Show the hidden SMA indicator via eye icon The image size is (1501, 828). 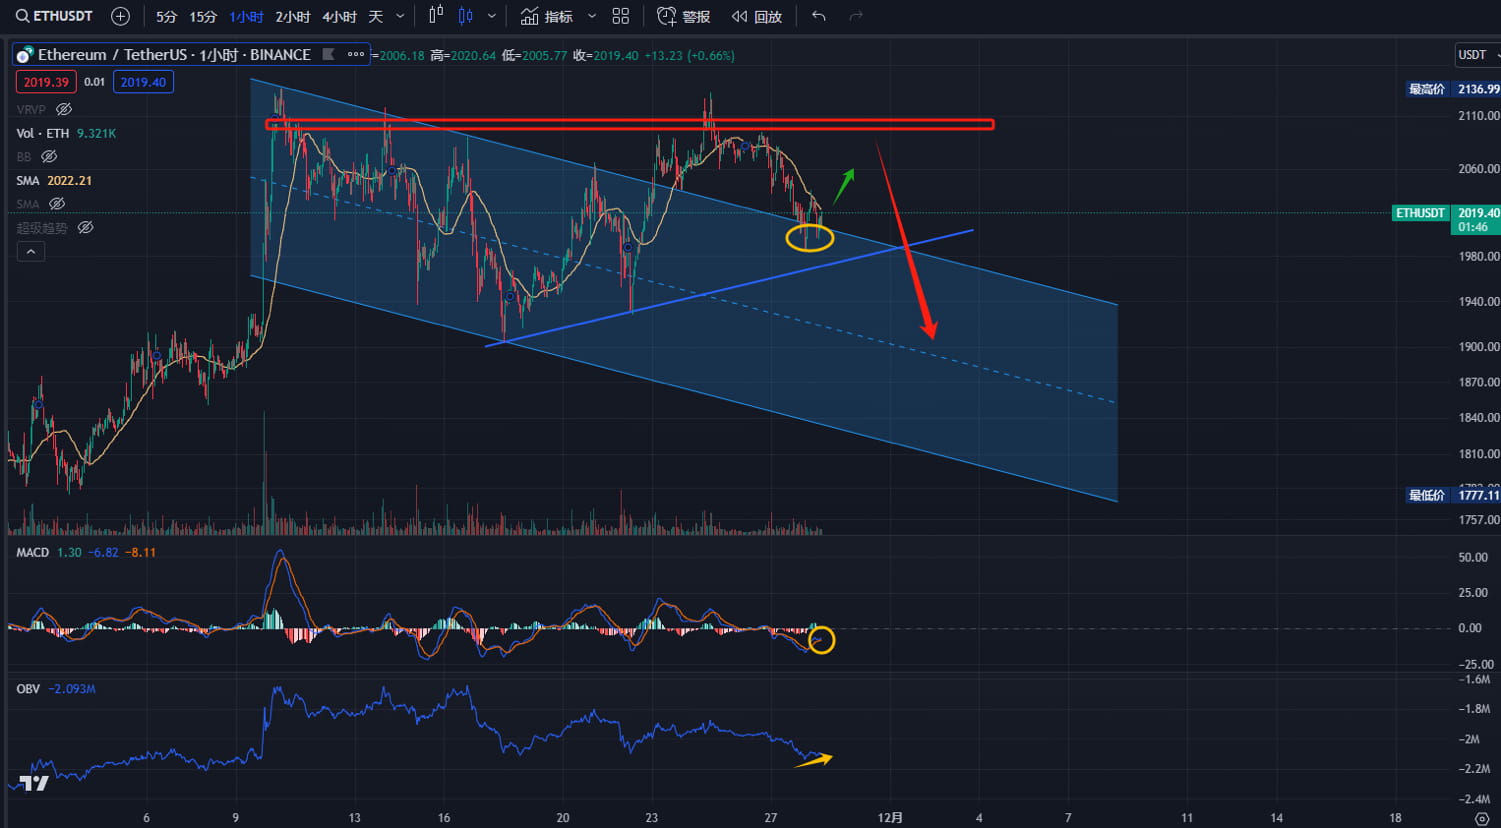57,204
